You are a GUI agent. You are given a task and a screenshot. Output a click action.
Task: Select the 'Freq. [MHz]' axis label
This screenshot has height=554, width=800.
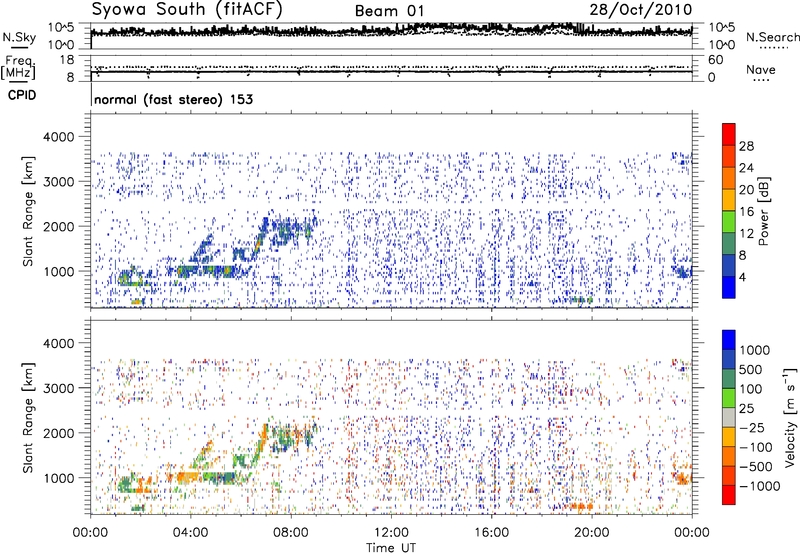pos(19,68)
